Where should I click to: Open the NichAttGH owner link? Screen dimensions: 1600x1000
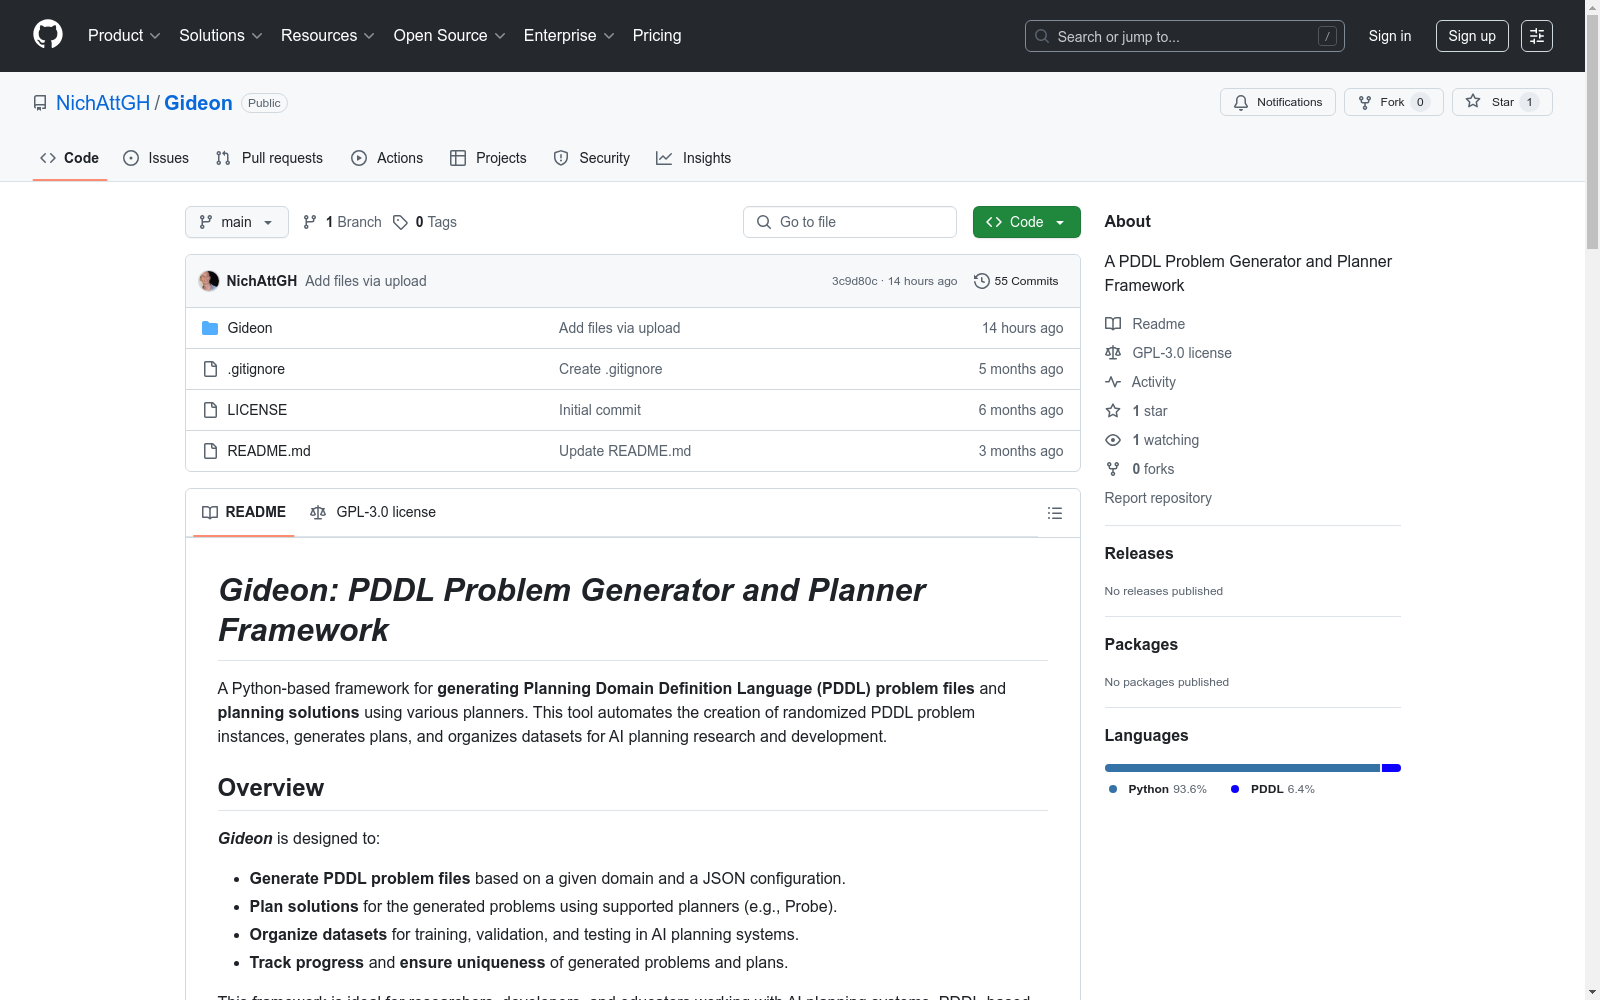pyautogui.click(x=103, y=103)
